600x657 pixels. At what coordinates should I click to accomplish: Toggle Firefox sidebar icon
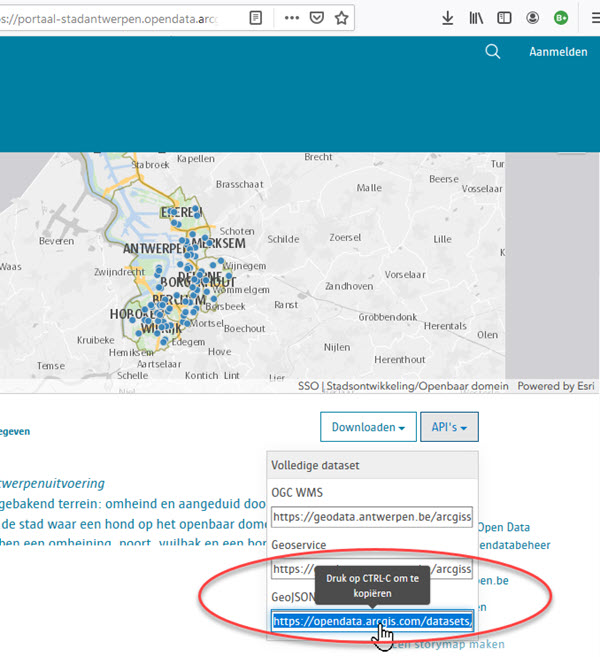tap(504, 18)
